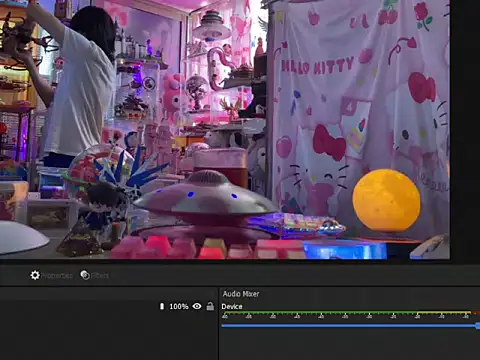Viewport: 480px width, 360px height.
Task: Click the 100% value in the source row
Action: 179,306
